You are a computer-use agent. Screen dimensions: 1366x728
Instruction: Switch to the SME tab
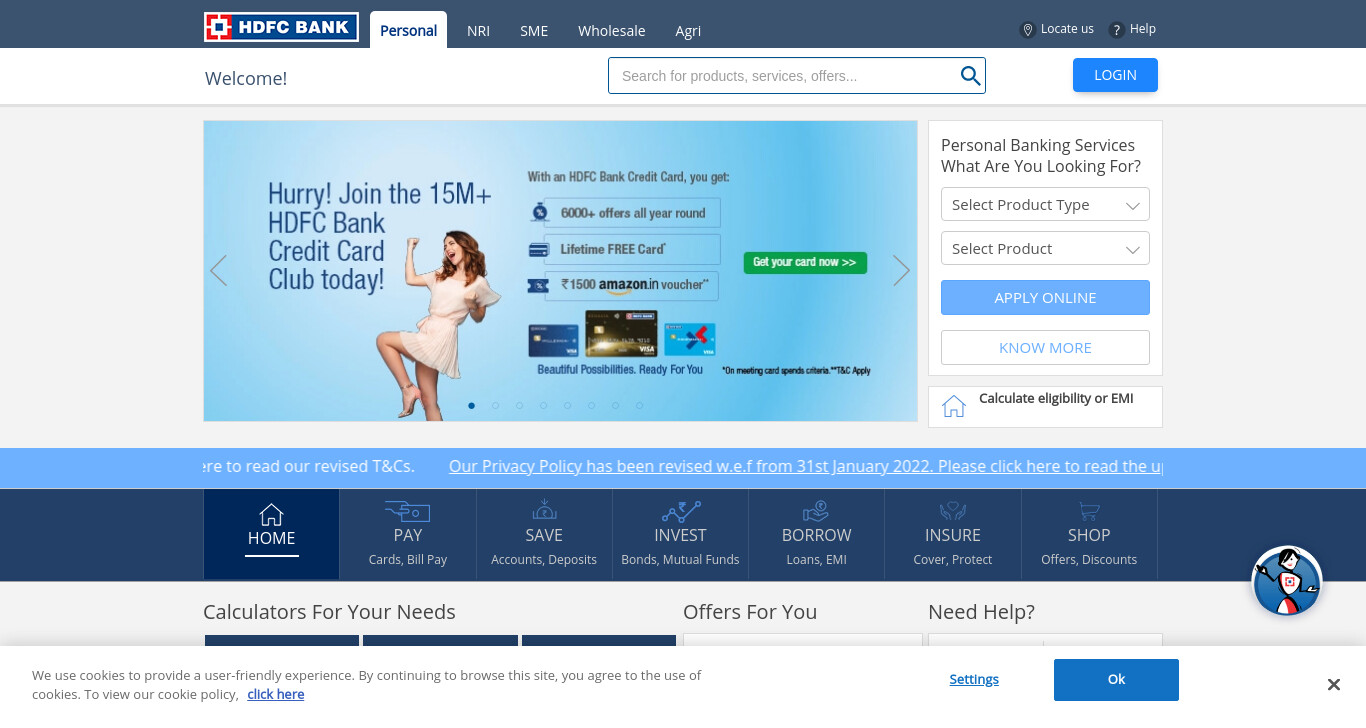click(x=534, y=31)
